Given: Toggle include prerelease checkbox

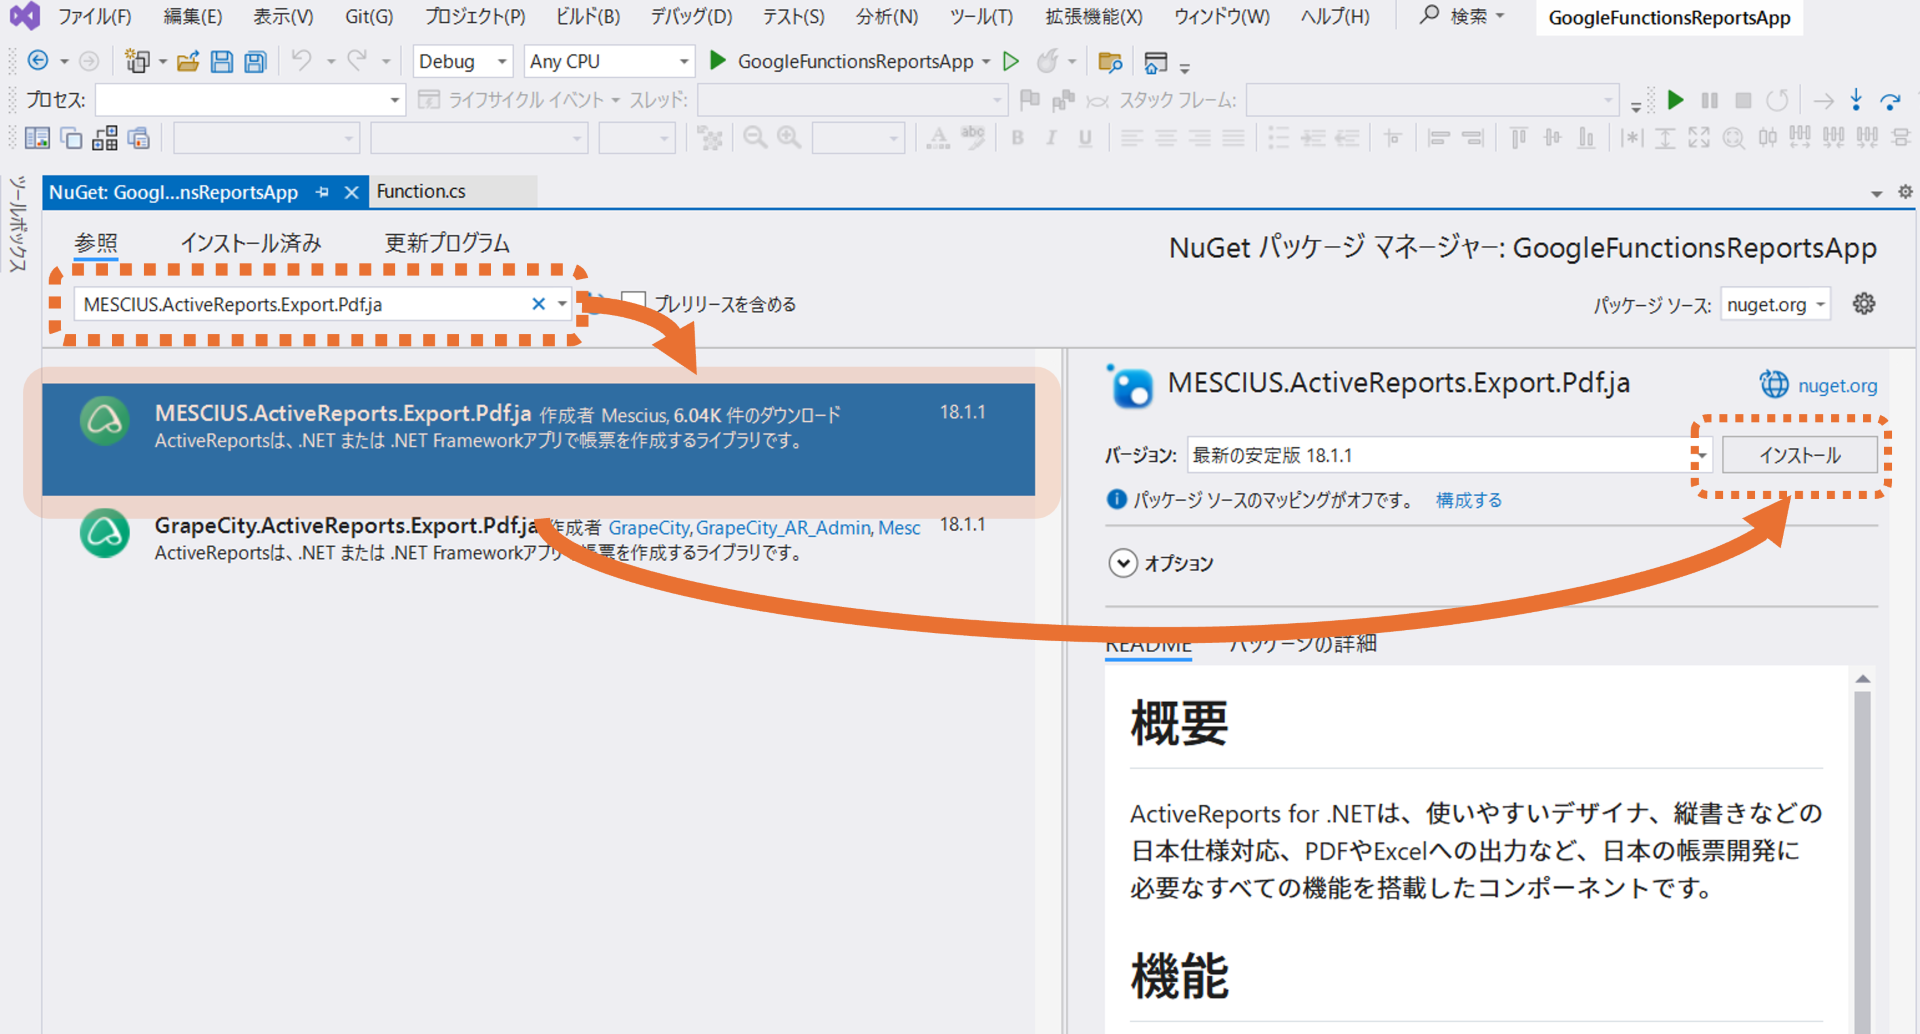Looking at the screenshot, I should tap(633, 303).
